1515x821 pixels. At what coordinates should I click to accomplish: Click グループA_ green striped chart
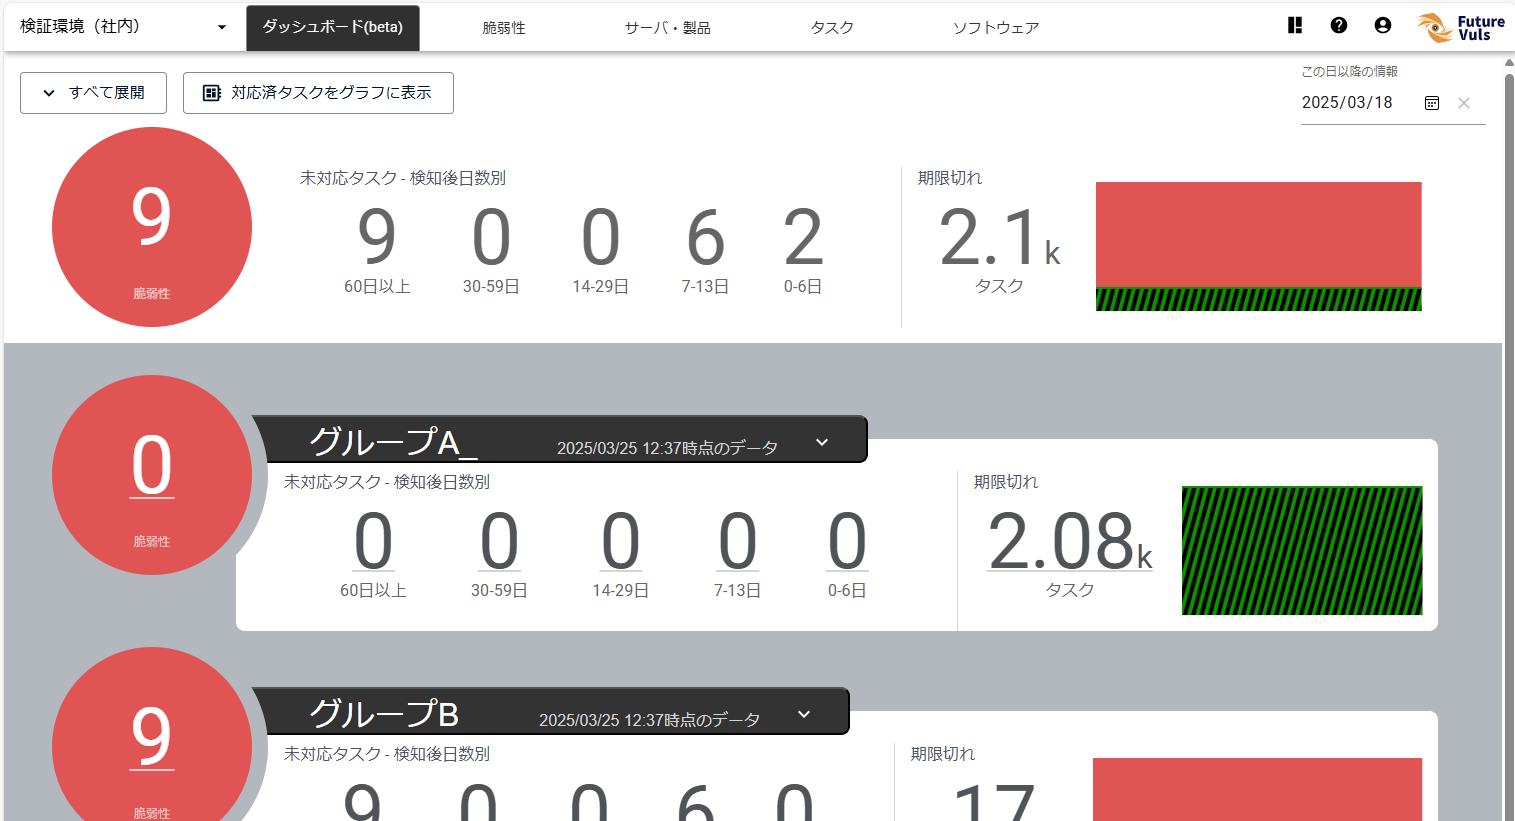tap(1302, 550)
